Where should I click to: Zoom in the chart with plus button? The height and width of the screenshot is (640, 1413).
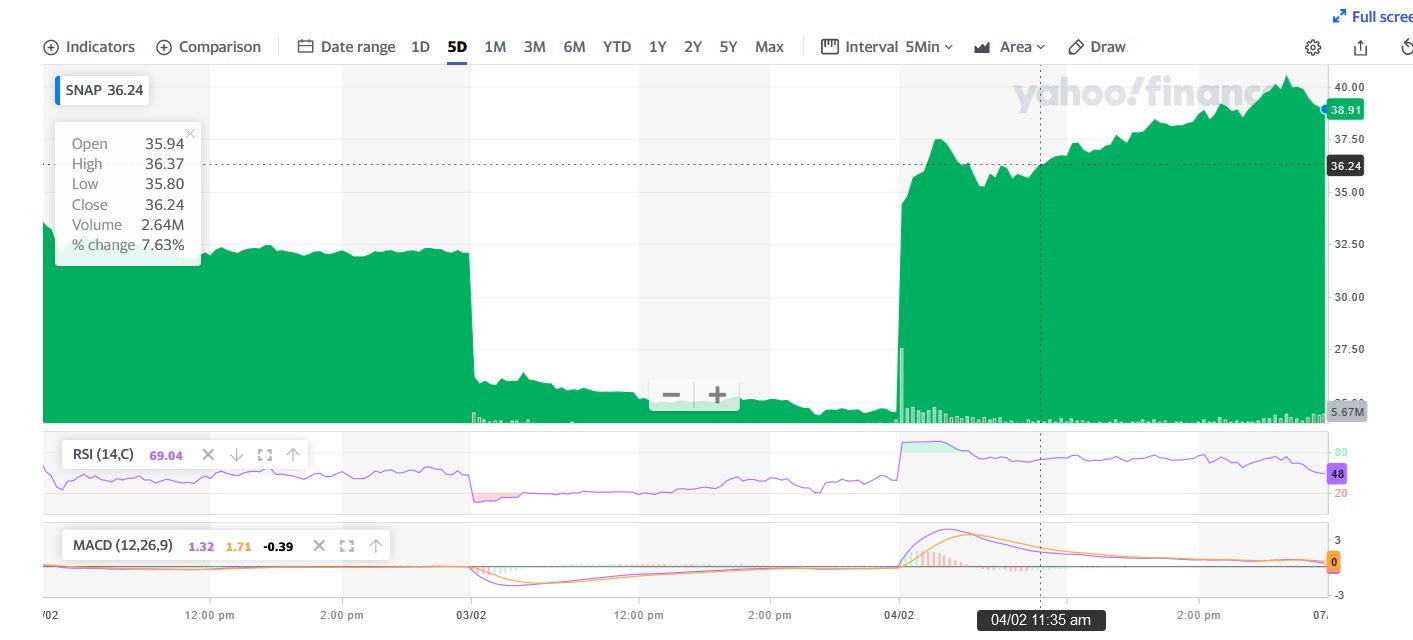click(x=717, y=395)
